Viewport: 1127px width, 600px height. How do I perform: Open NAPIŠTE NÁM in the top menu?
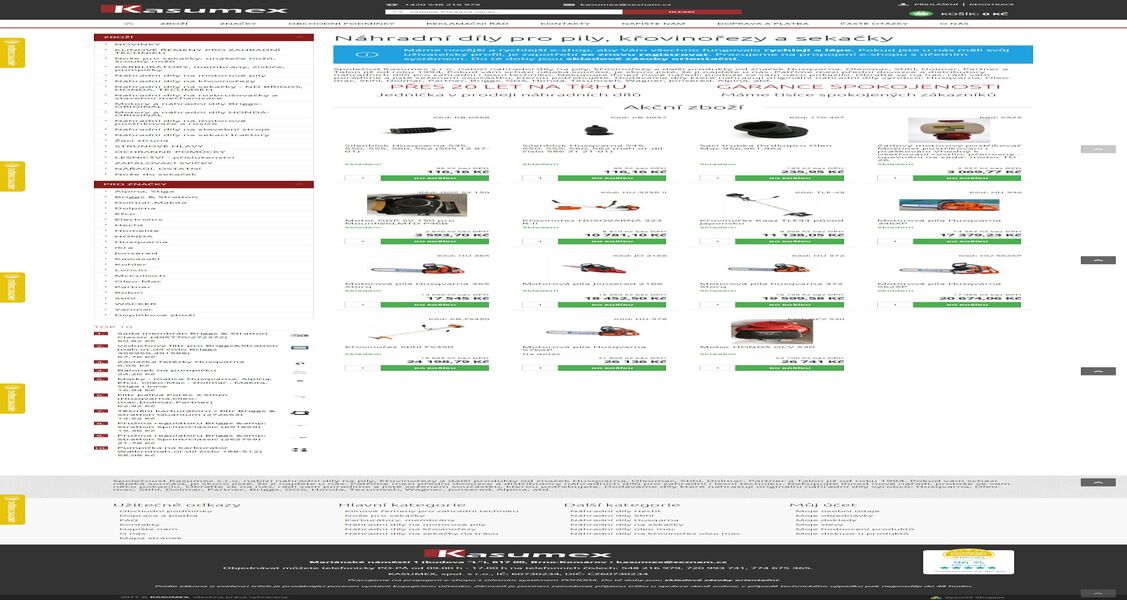coord(653,24)
